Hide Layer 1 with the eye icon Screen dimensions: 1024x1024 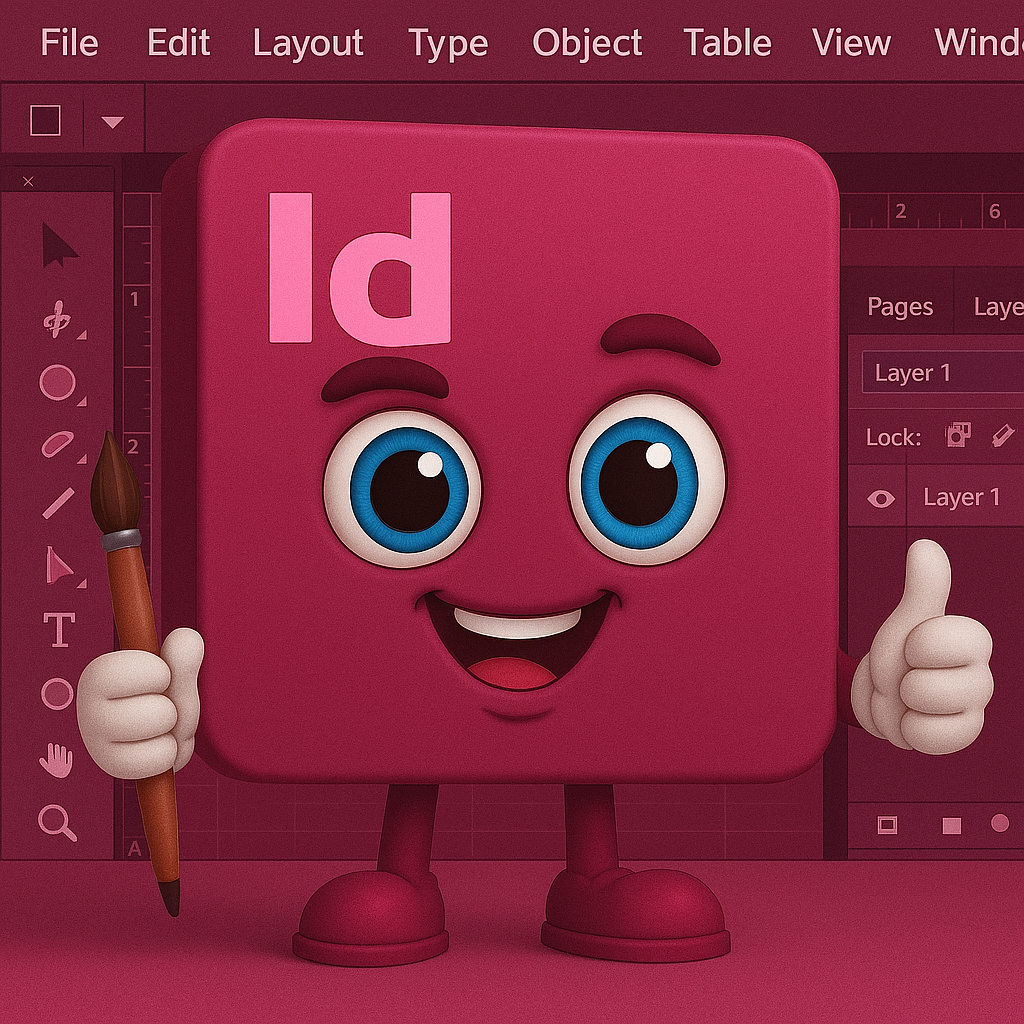pos(881,500)
